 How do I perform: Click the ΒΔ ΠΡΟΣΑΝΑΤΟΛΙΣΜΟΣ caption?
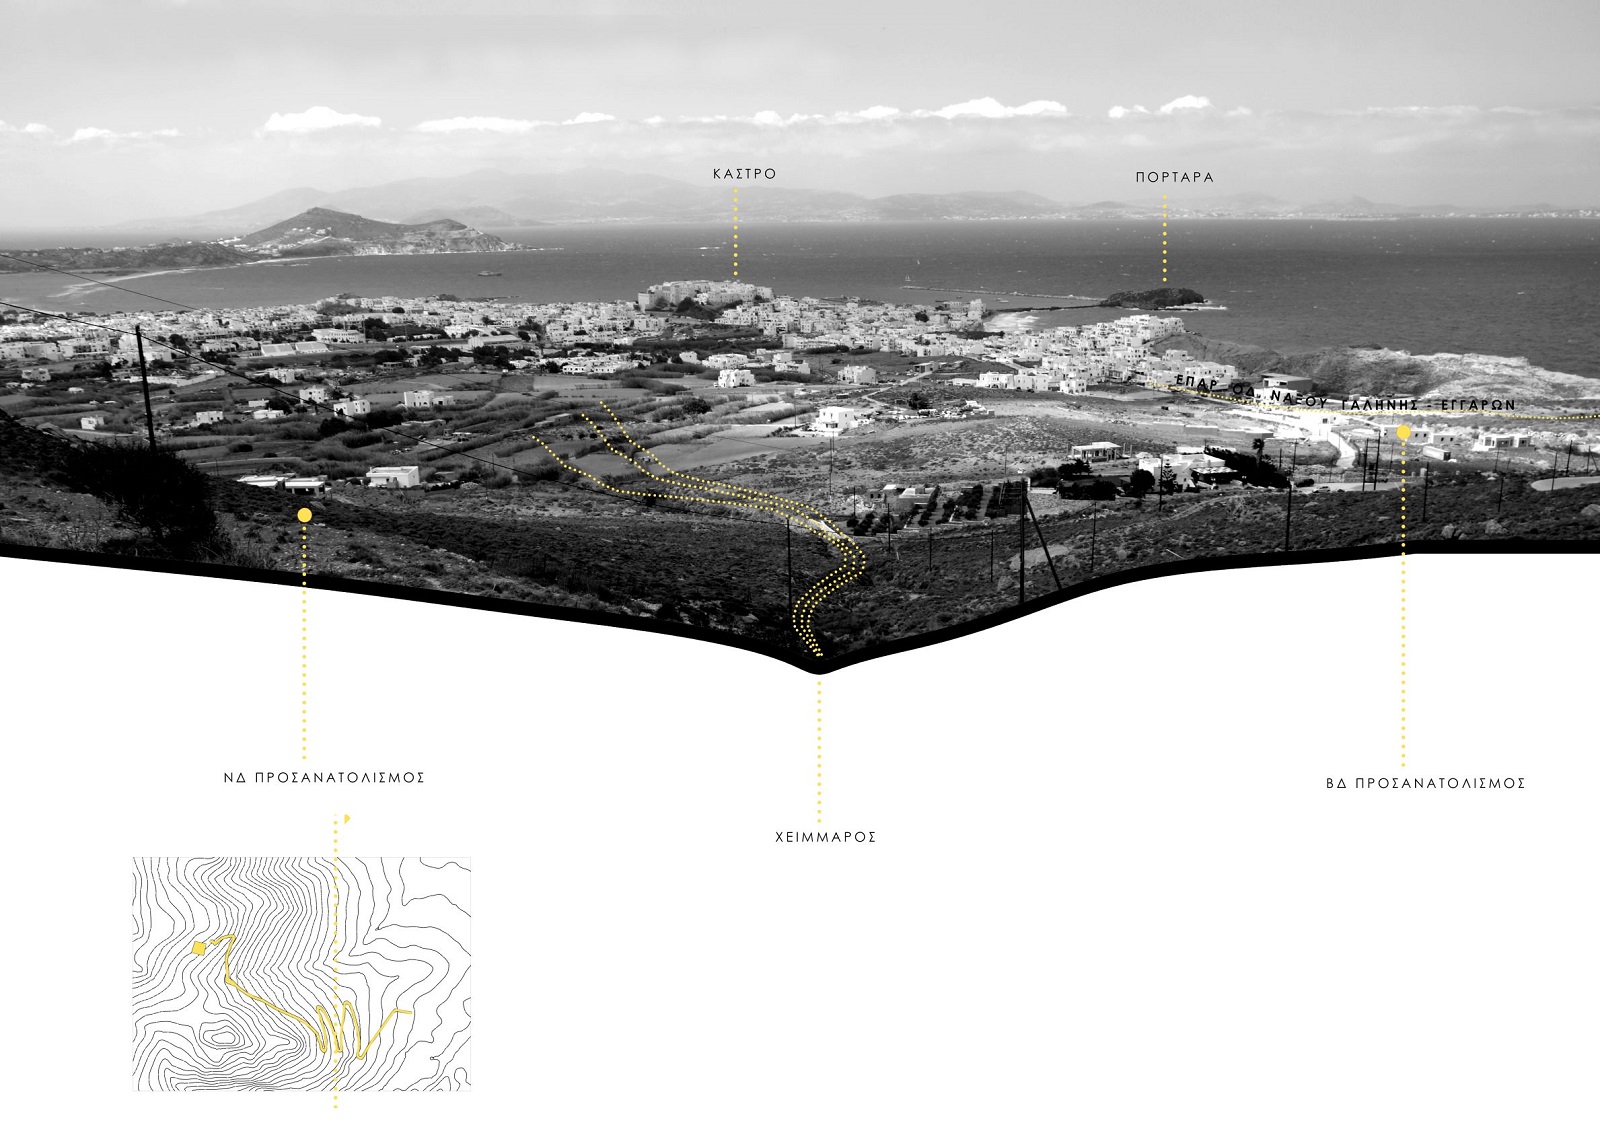coord(1425,784)
